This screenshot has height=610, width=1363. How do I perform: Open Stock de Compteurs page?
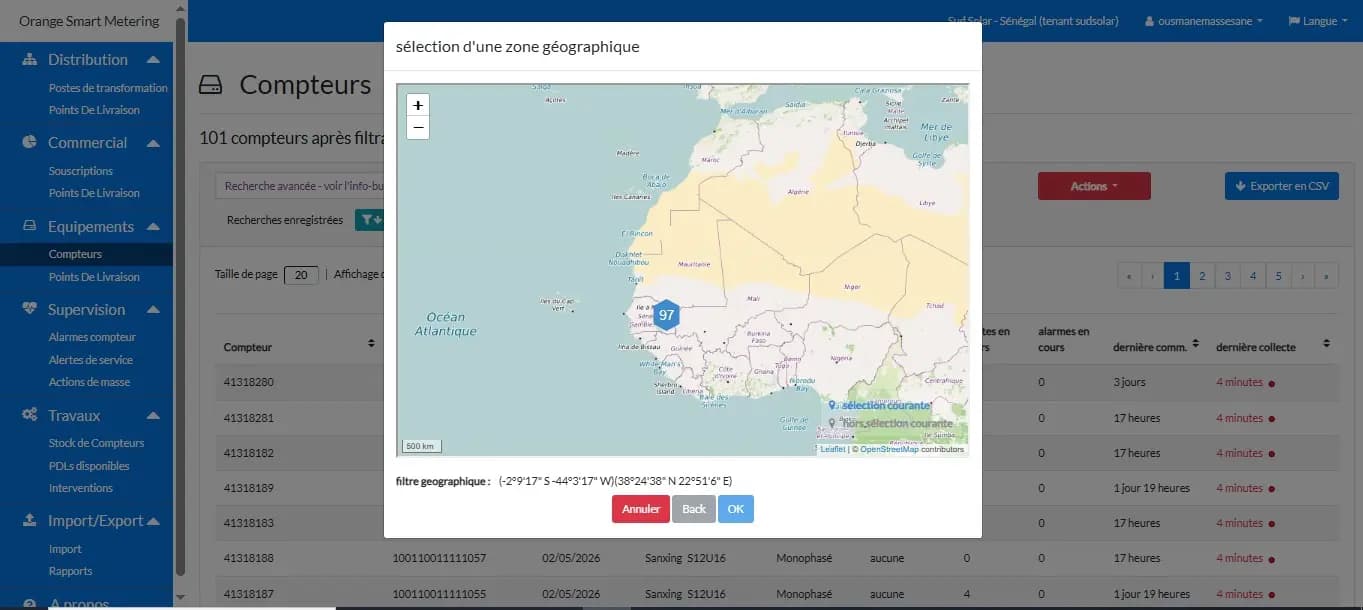96,443
